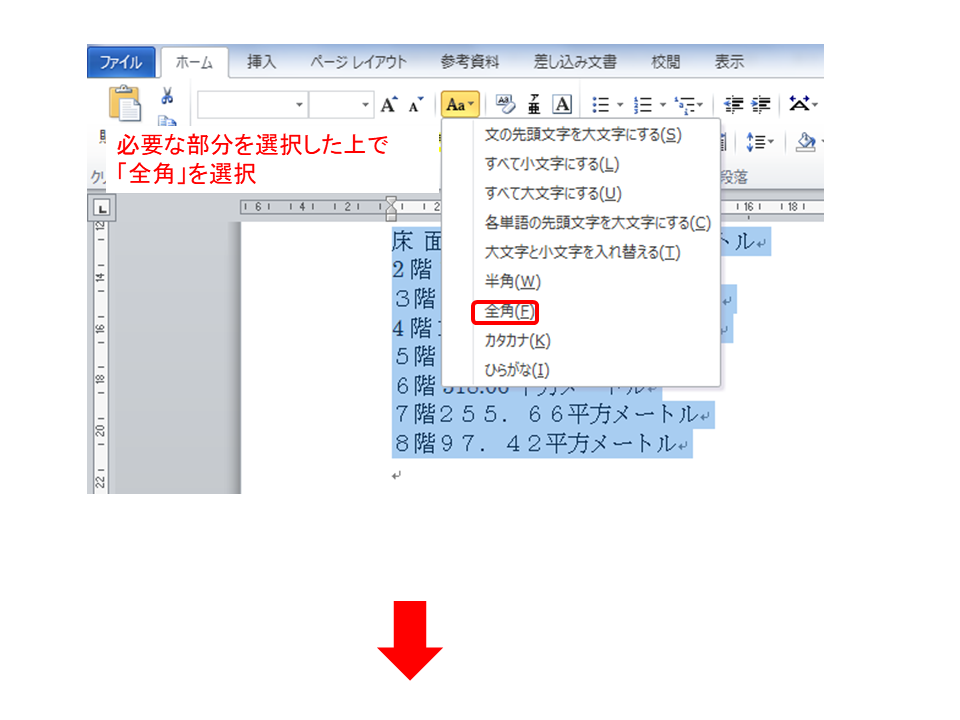Expand the Change Case (Aa) dropdown
This screenshot has height=720, width=960.
click(461, 104)
